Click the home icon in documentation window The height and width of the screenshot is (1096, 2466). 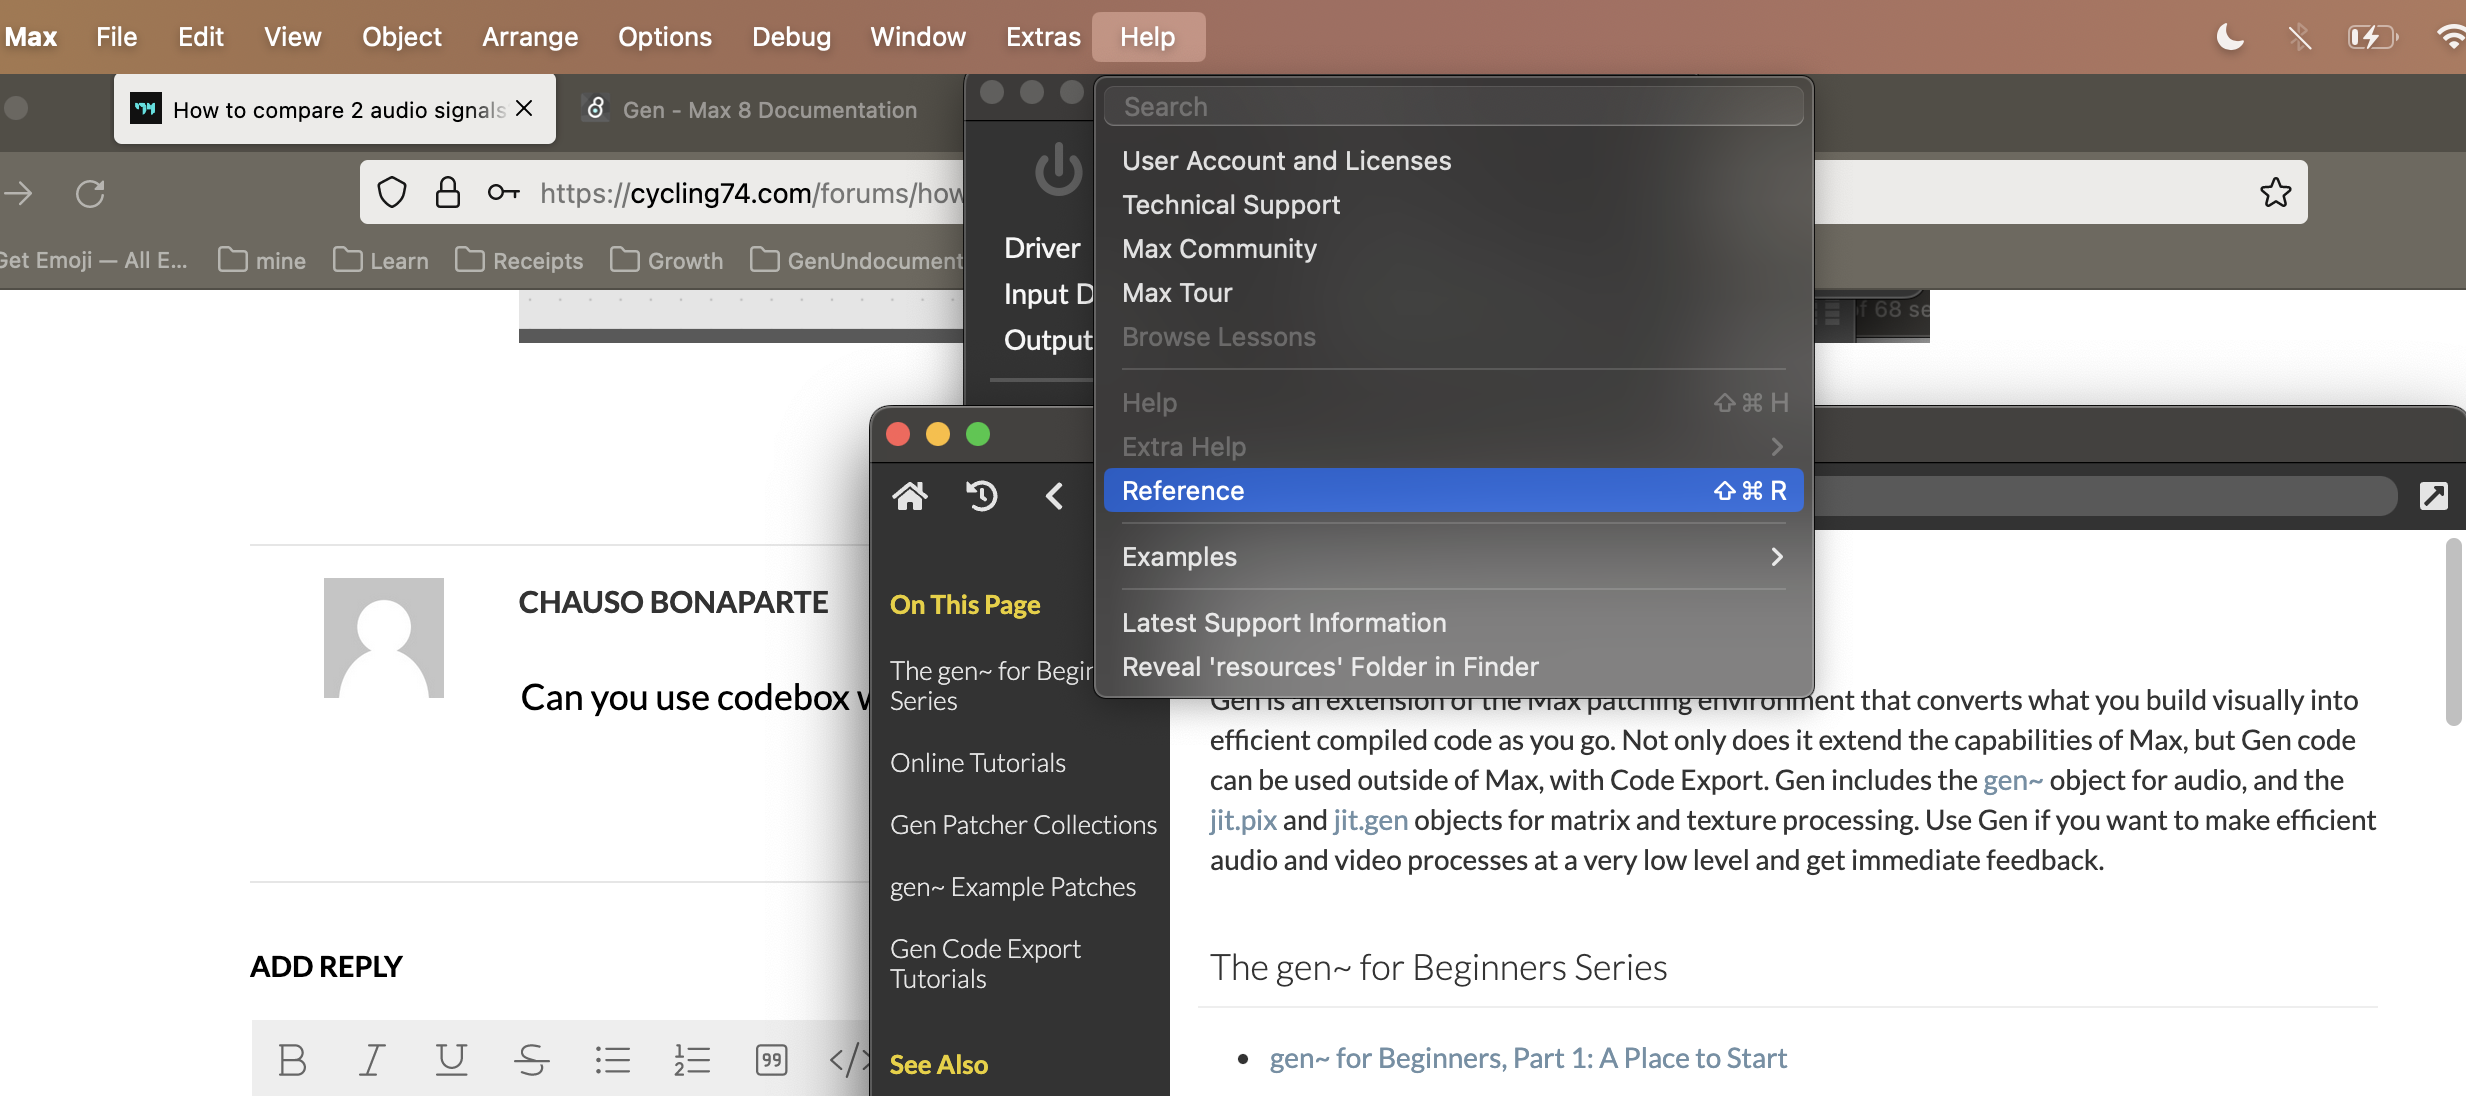pos(910,496)
